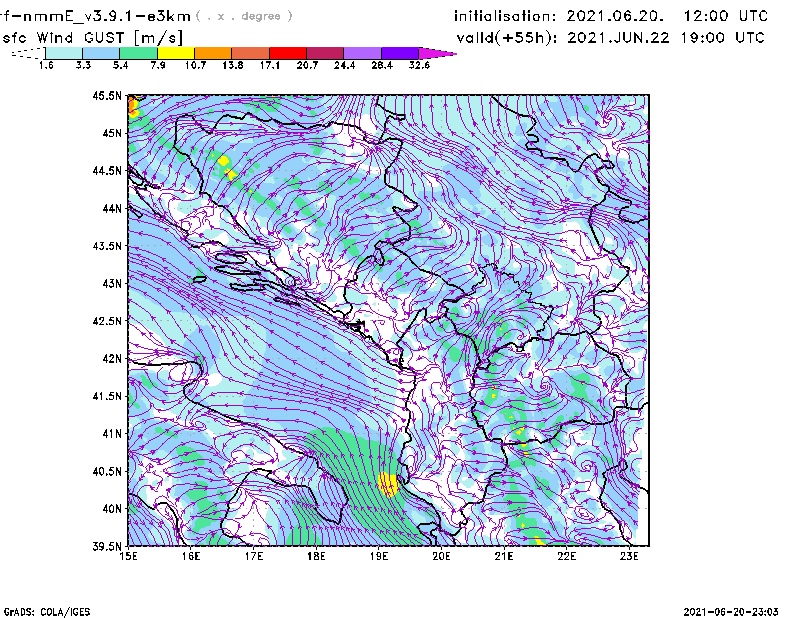Pick the crimson 20.7–24.4 legend swatch
Screen dimensions: 800x618
325,53
